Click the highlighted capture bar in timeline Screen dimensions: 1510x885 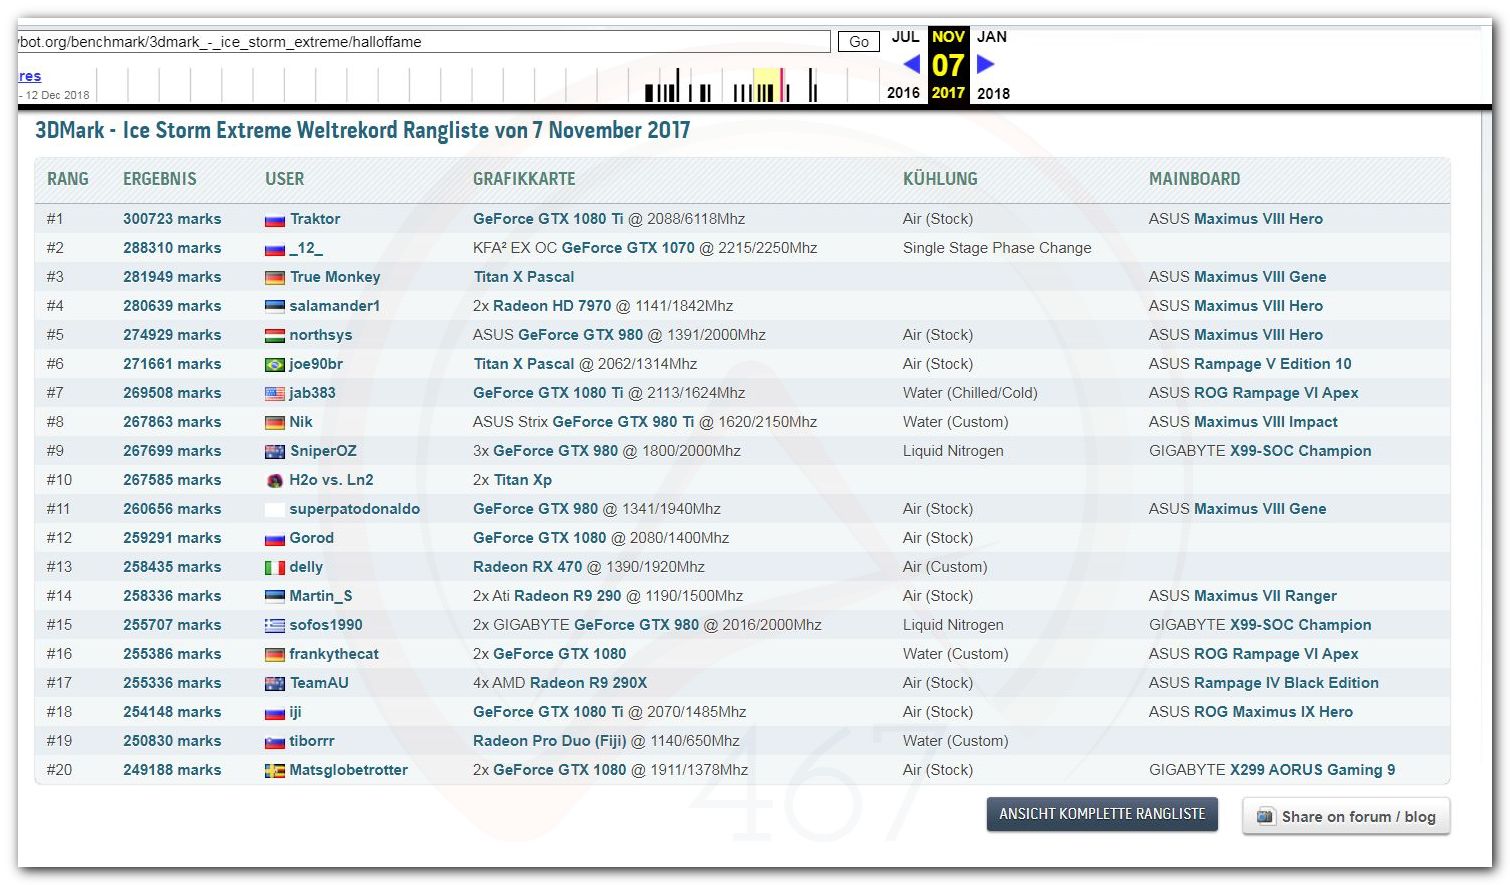[783, 85]
